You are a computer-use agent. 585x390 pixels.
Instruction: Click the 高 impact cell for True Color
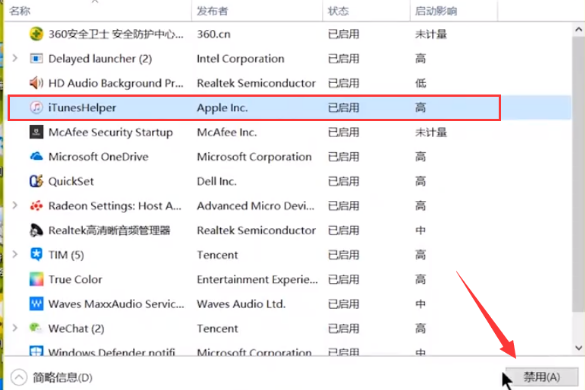pyautogui.click(x=420, y=280)
